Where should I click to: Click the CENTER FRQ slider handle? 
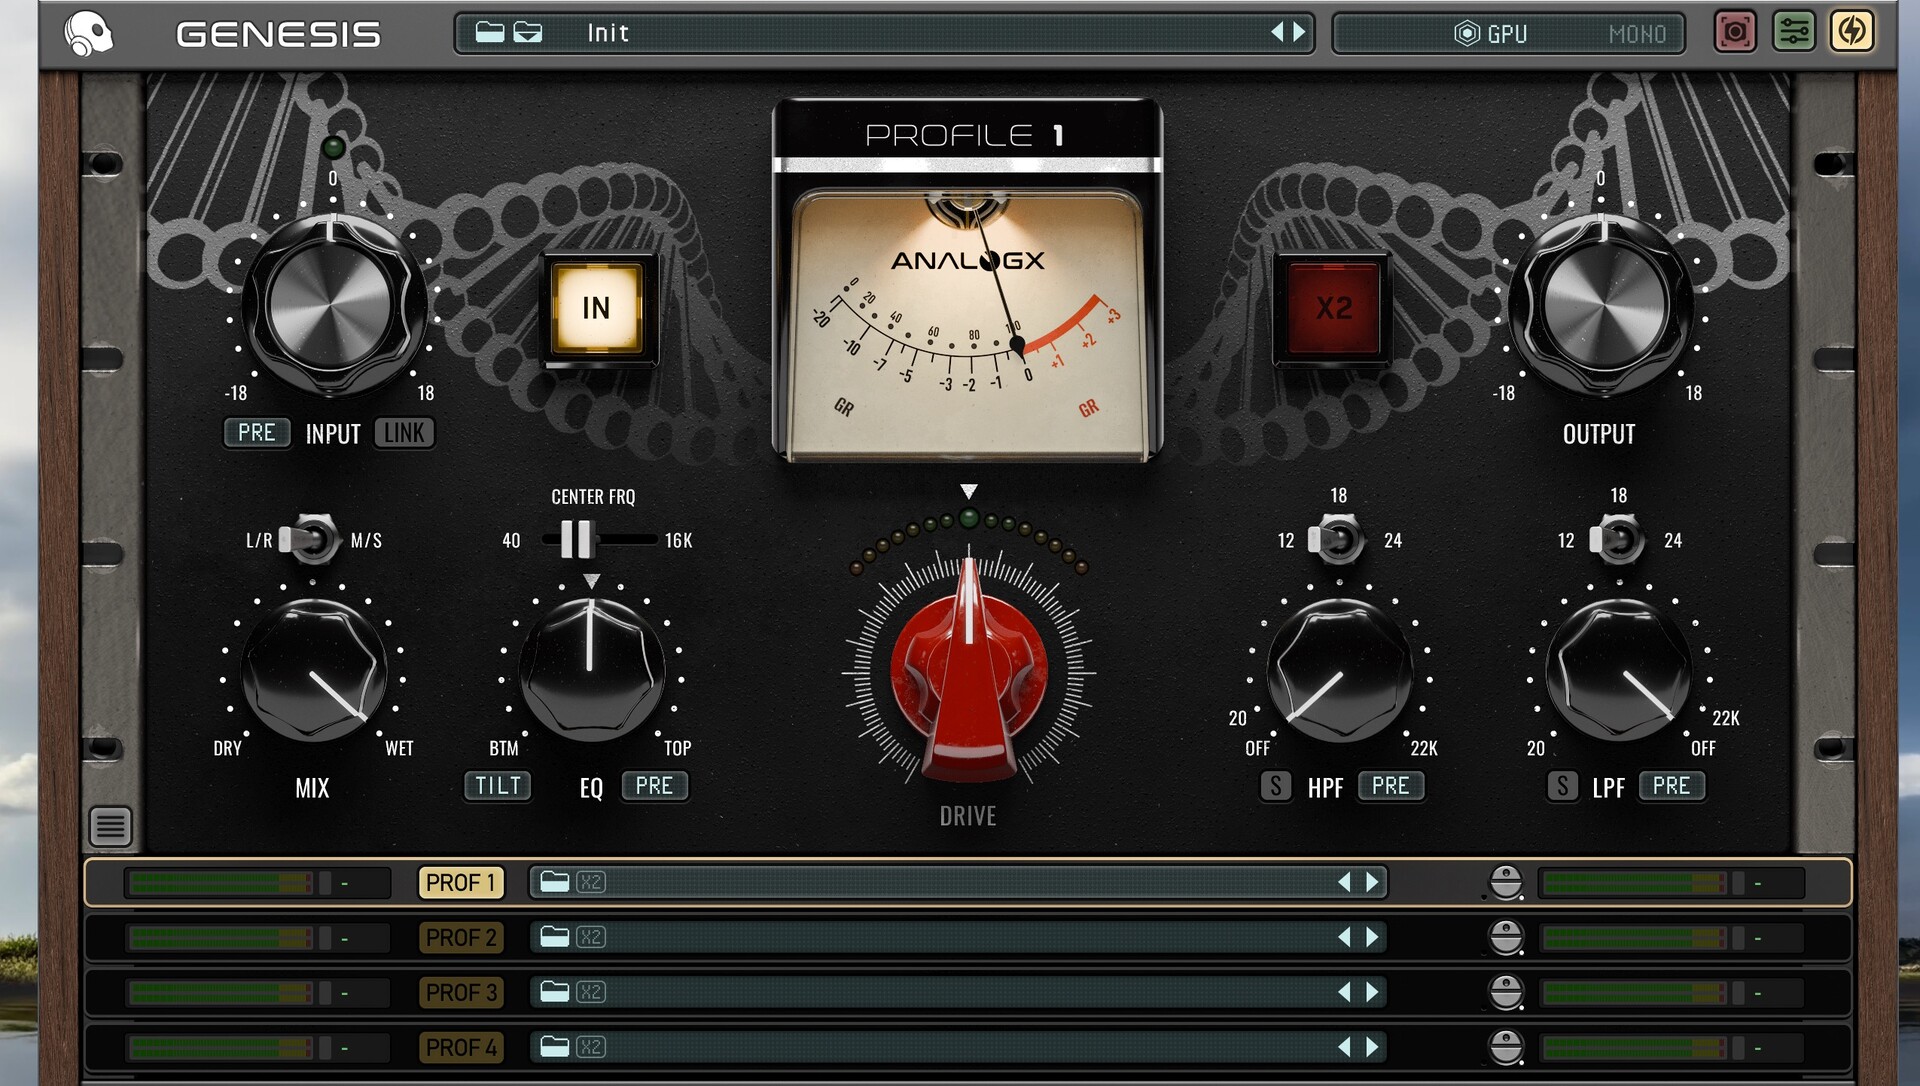click(576, 540)
